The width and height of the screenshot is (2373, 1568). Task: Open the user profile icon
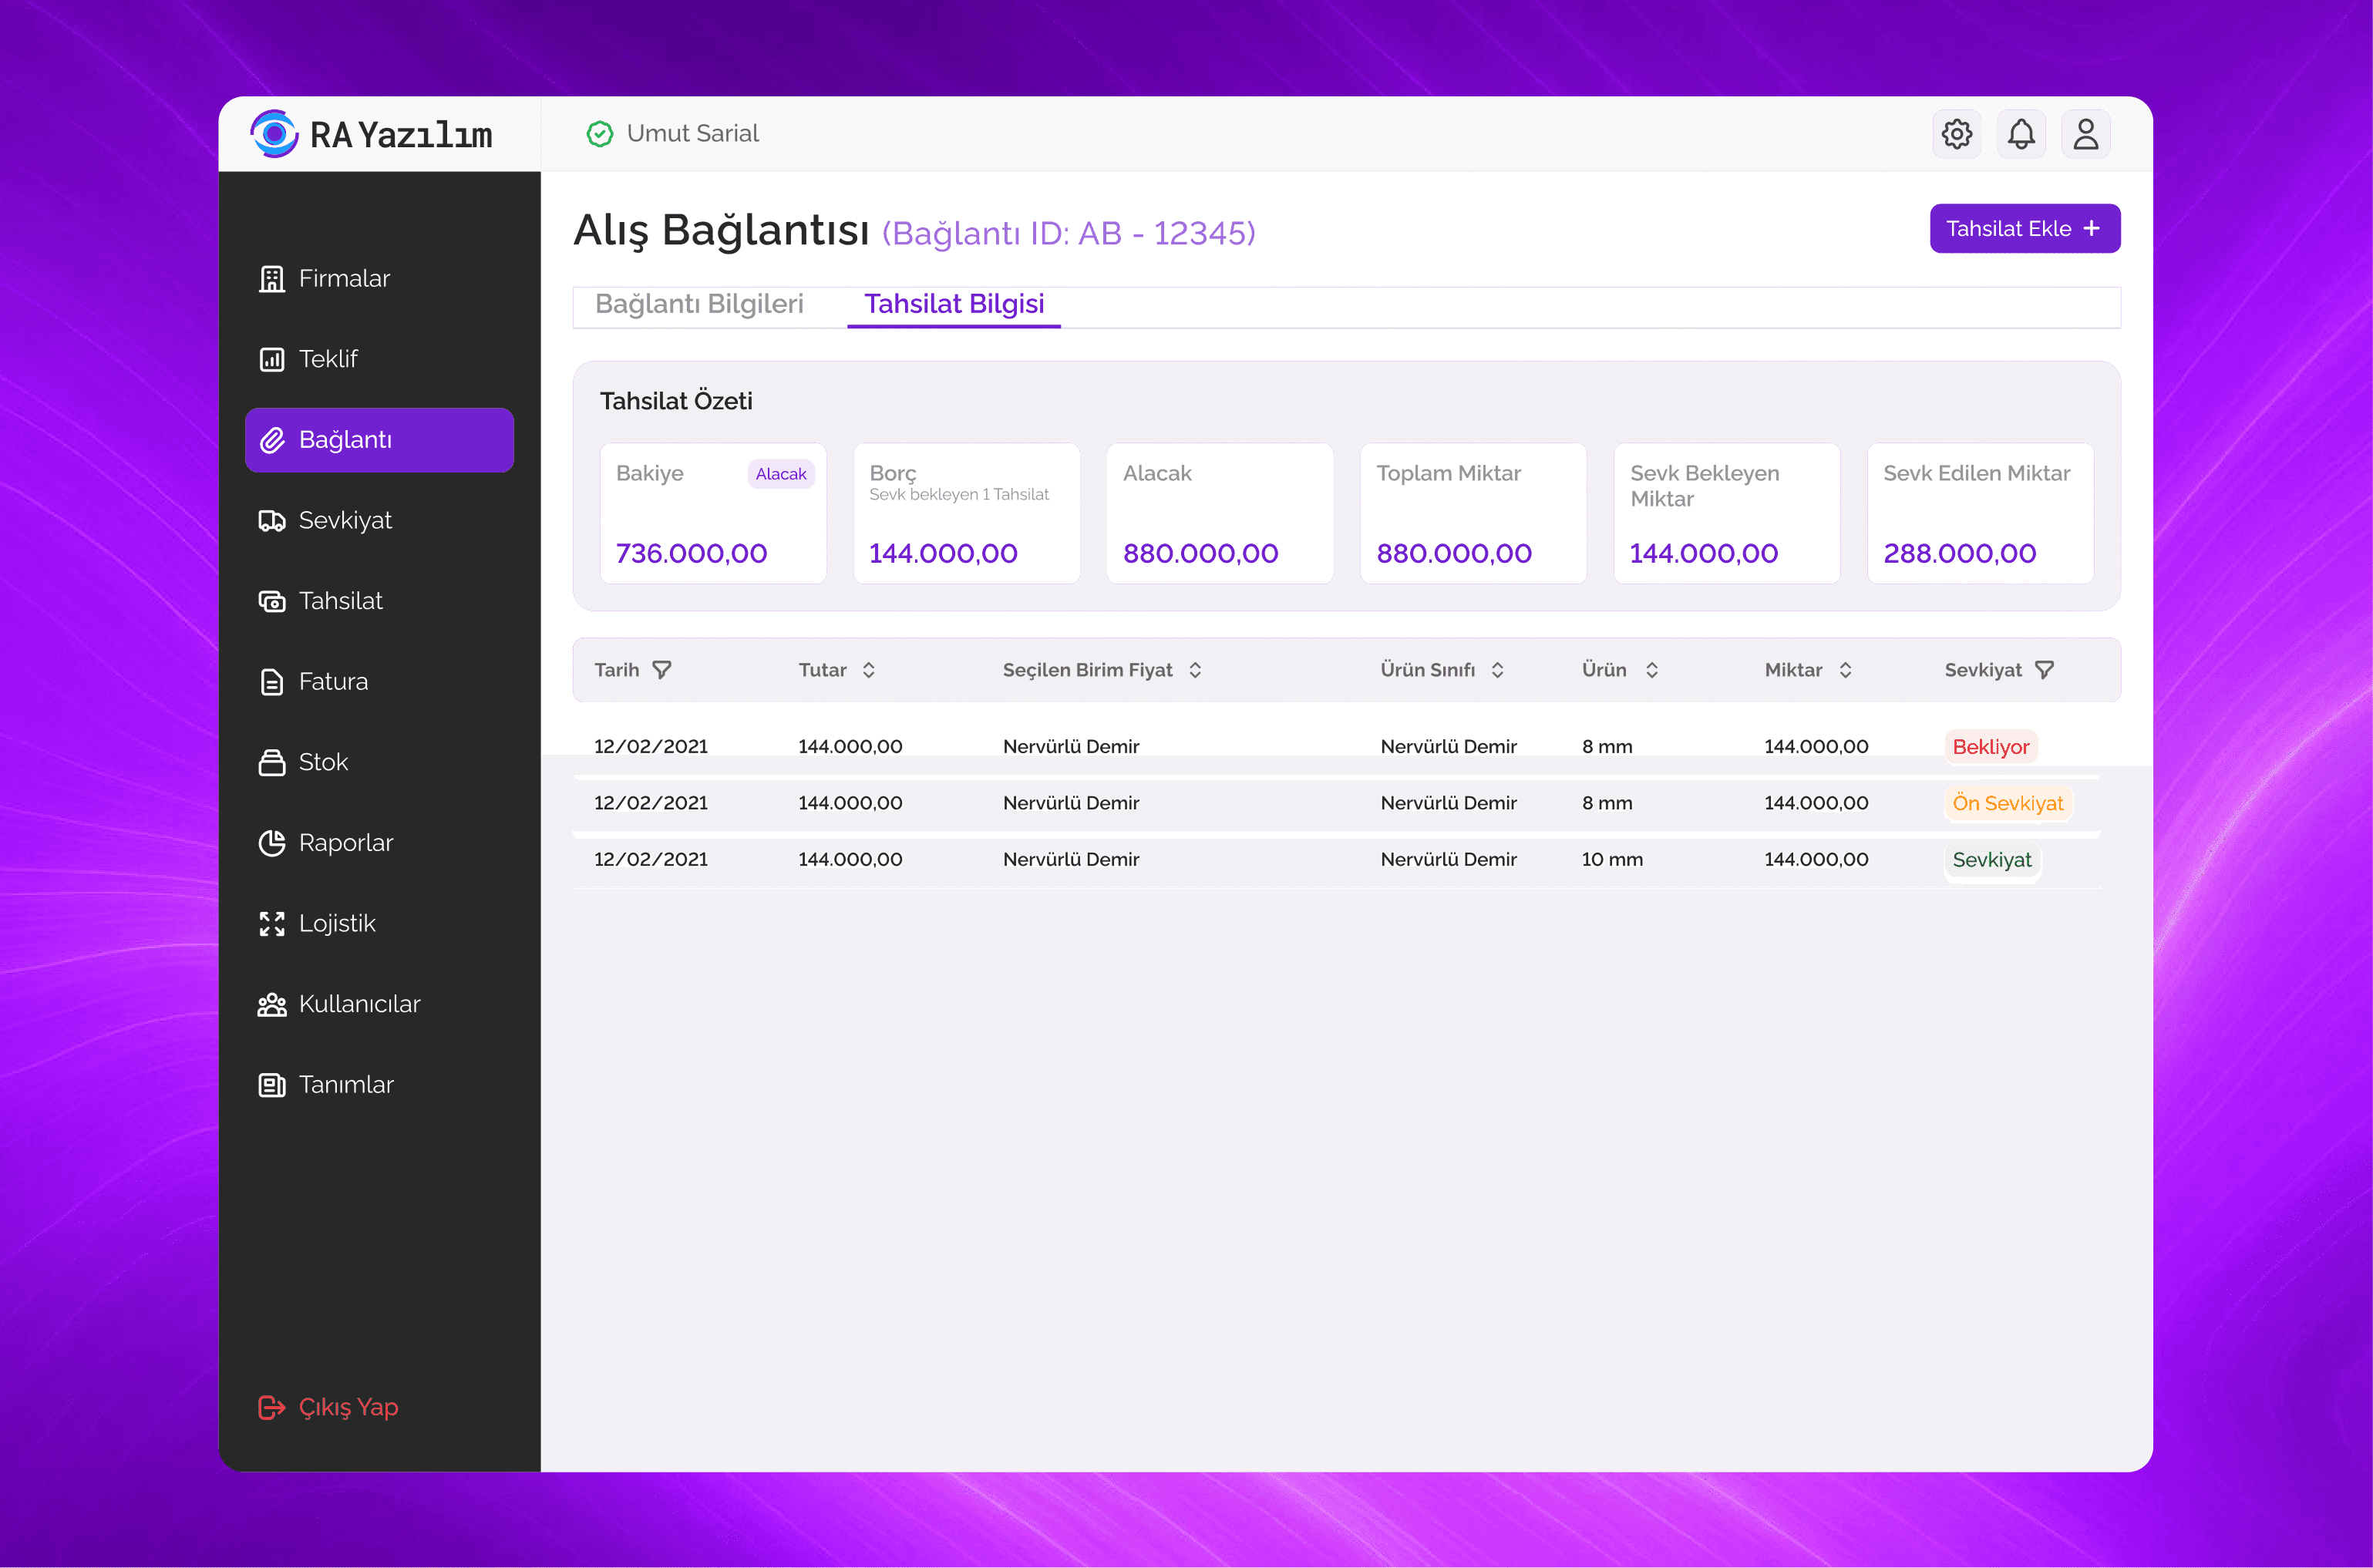2085,134
